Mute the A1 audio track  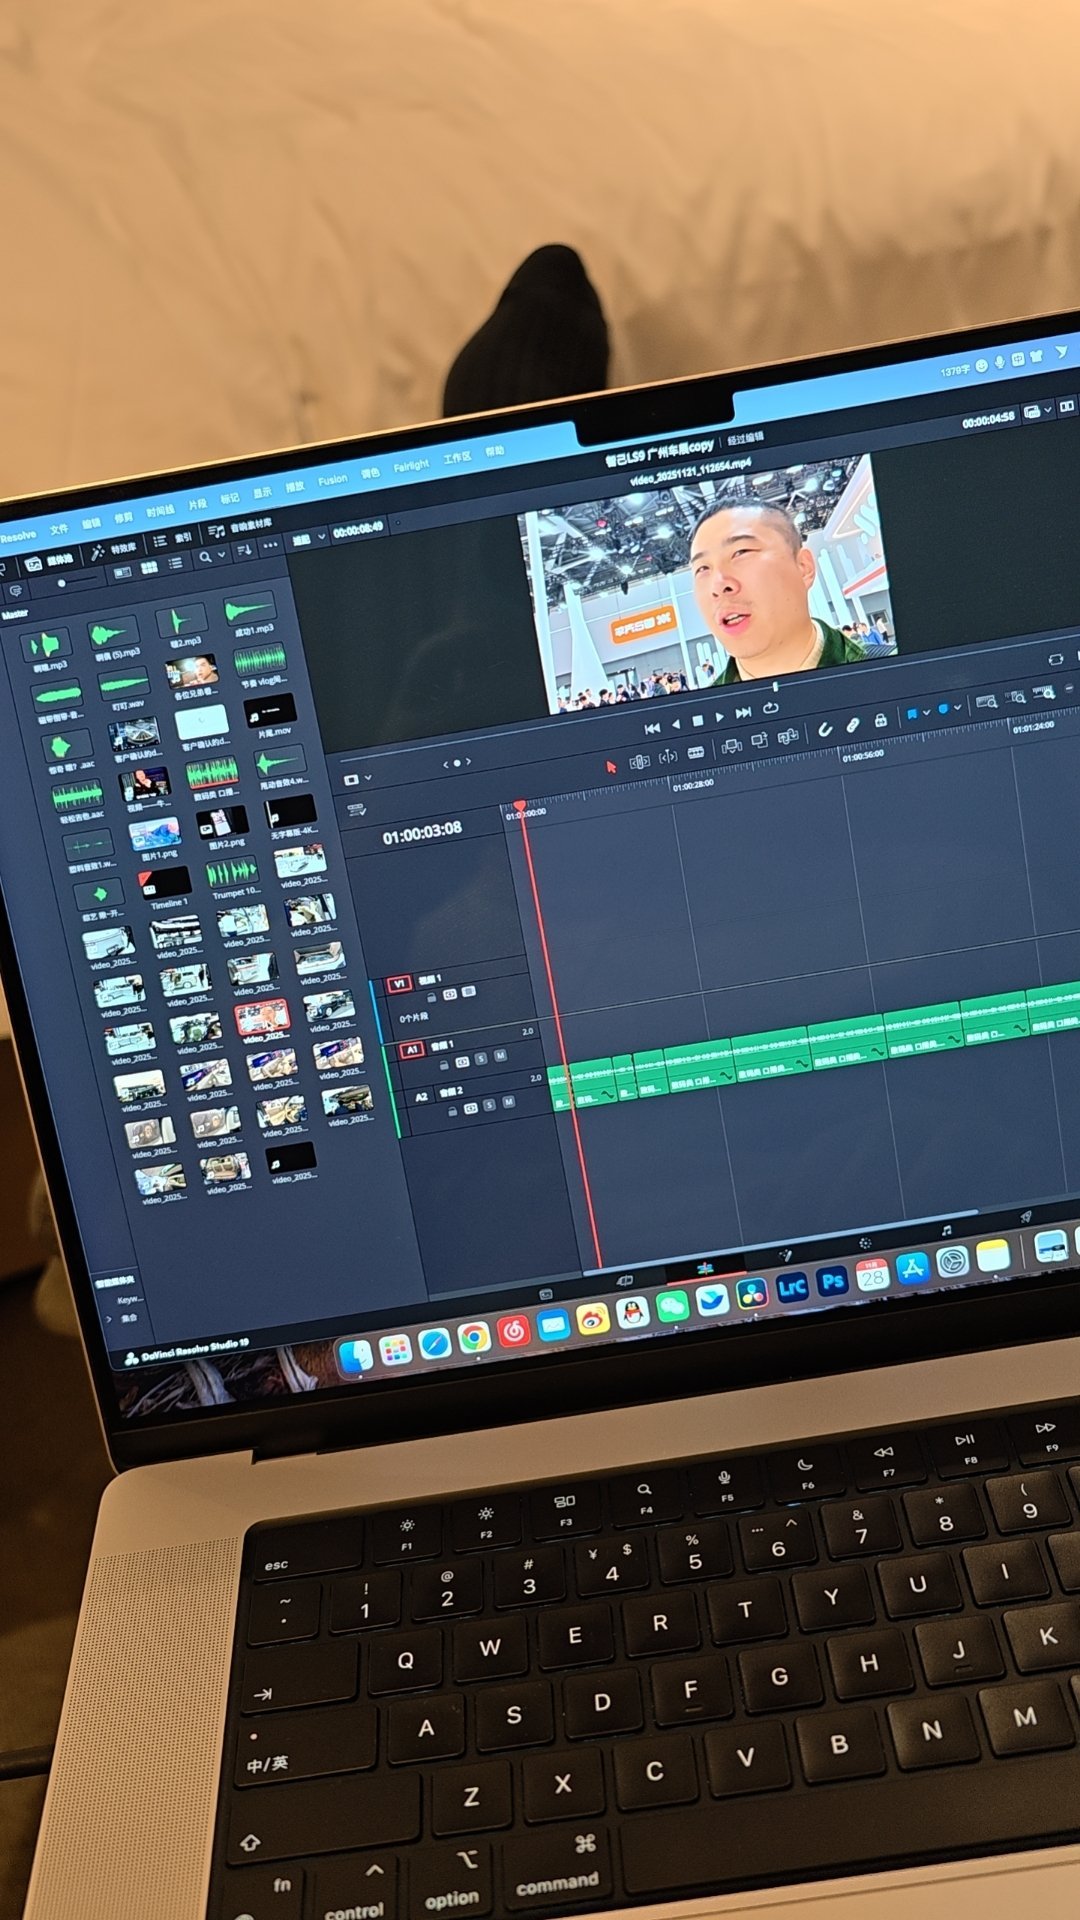tap(499, 1055)
